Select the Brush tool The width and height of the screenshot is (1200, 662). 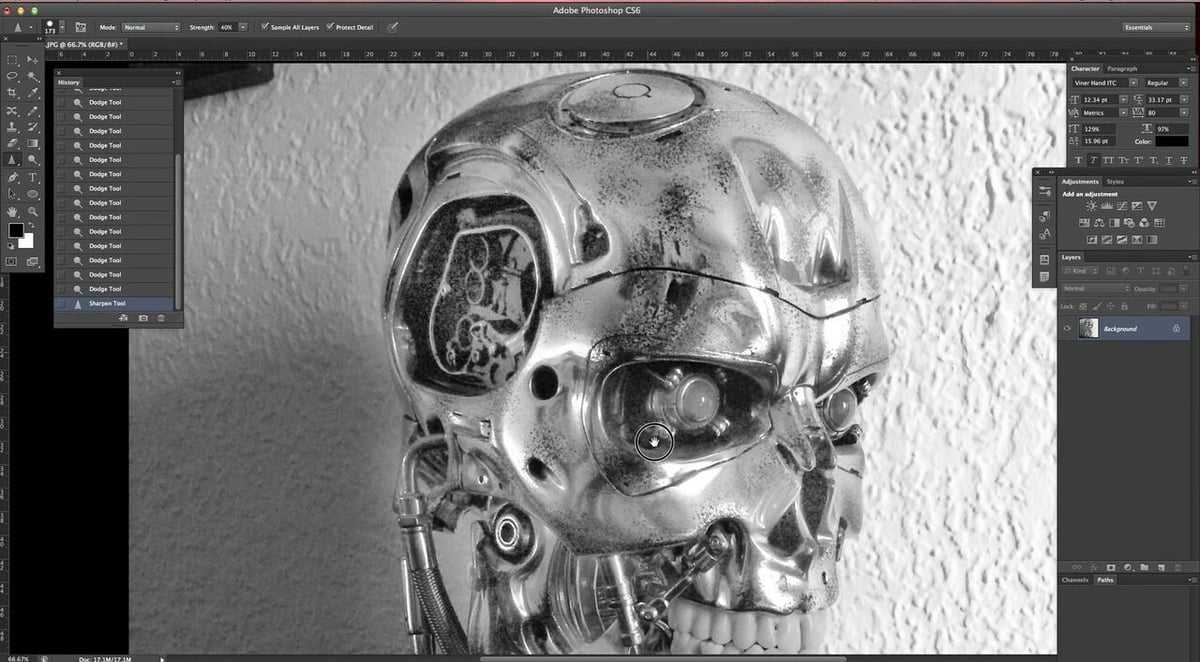33,110
